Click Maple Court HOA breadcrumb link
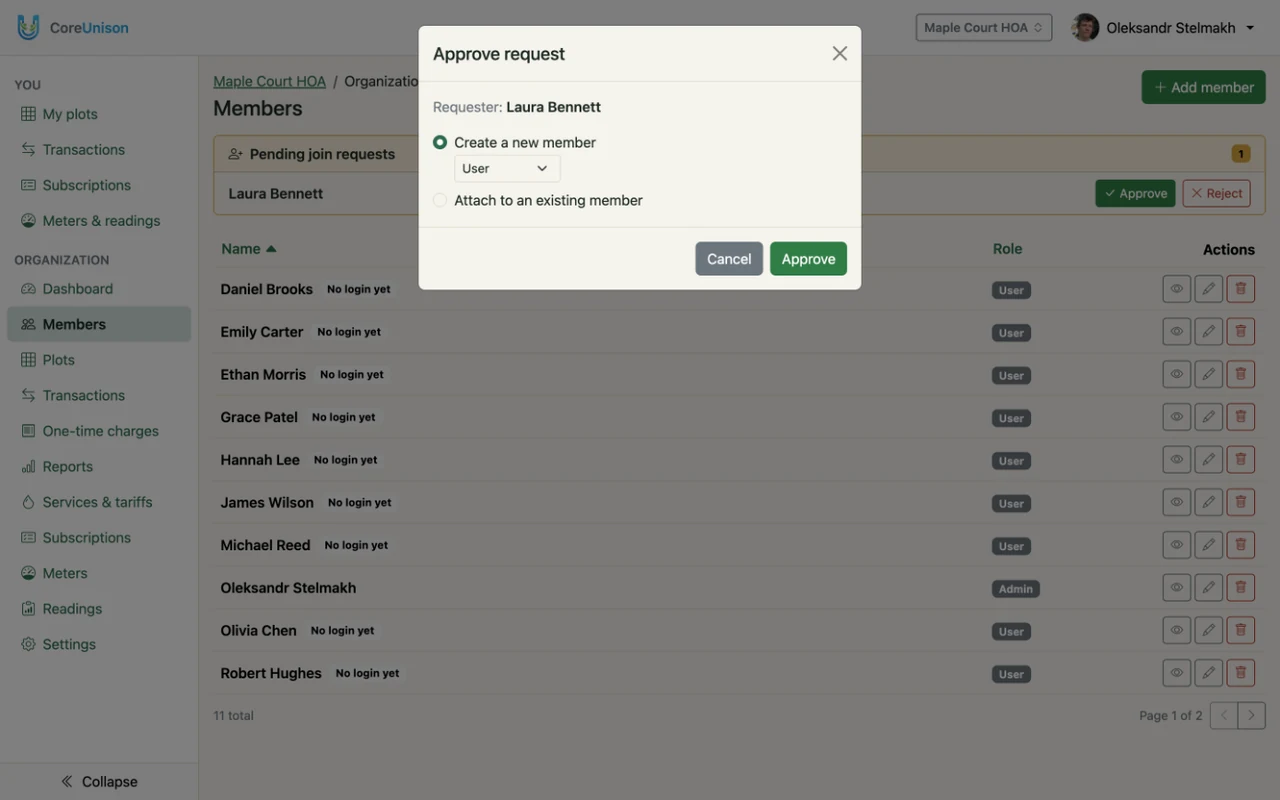Screen dimensions: 1280x800 point(270,81)
